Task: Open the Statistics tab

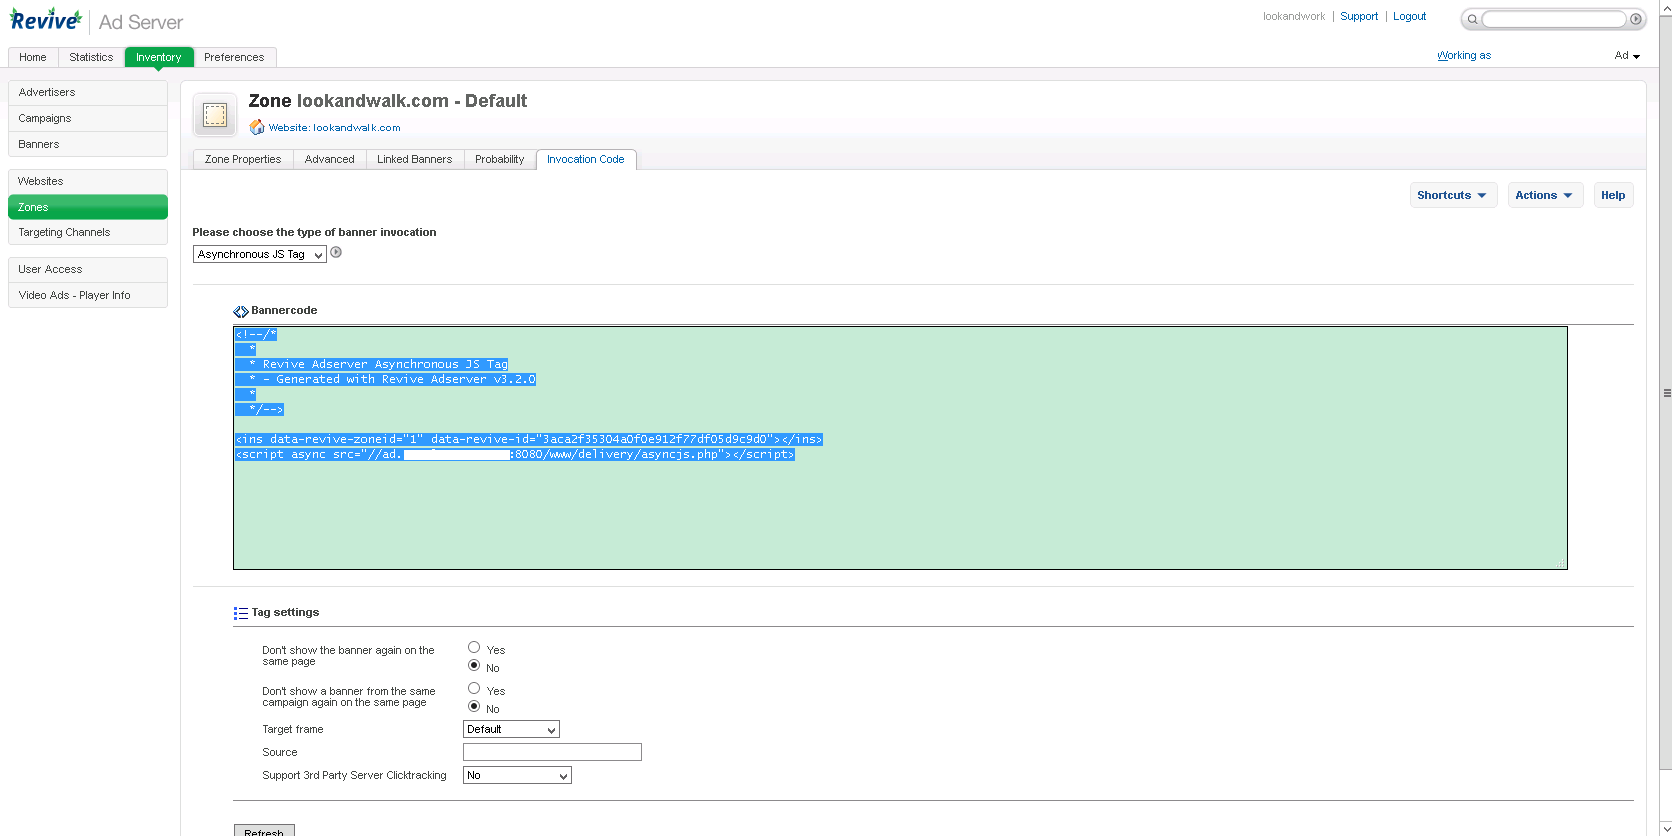Action: click(91, 57)
